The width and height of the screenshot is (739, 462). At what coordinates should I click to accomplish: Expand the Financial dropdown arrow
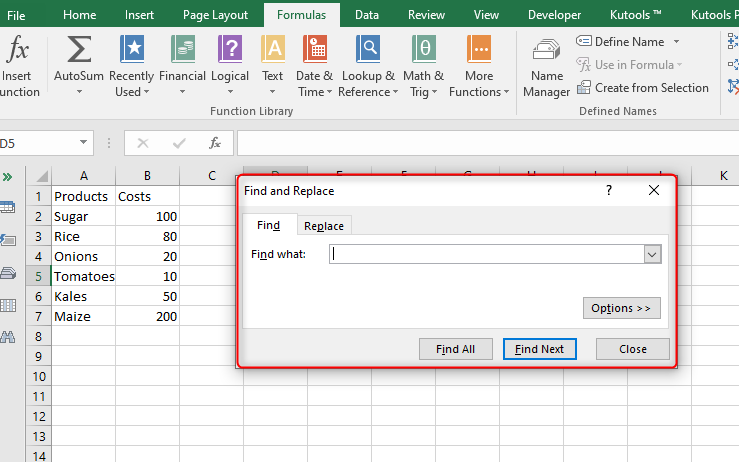pyautogui.click(x=182, y=91)
